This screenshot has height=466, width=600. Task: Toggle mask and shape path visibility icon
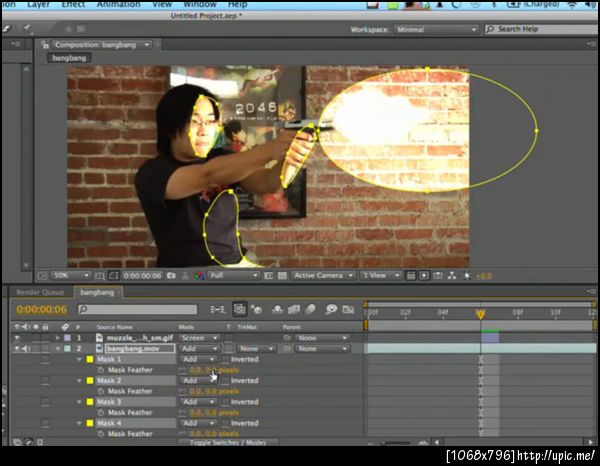(x=113, y=275)
